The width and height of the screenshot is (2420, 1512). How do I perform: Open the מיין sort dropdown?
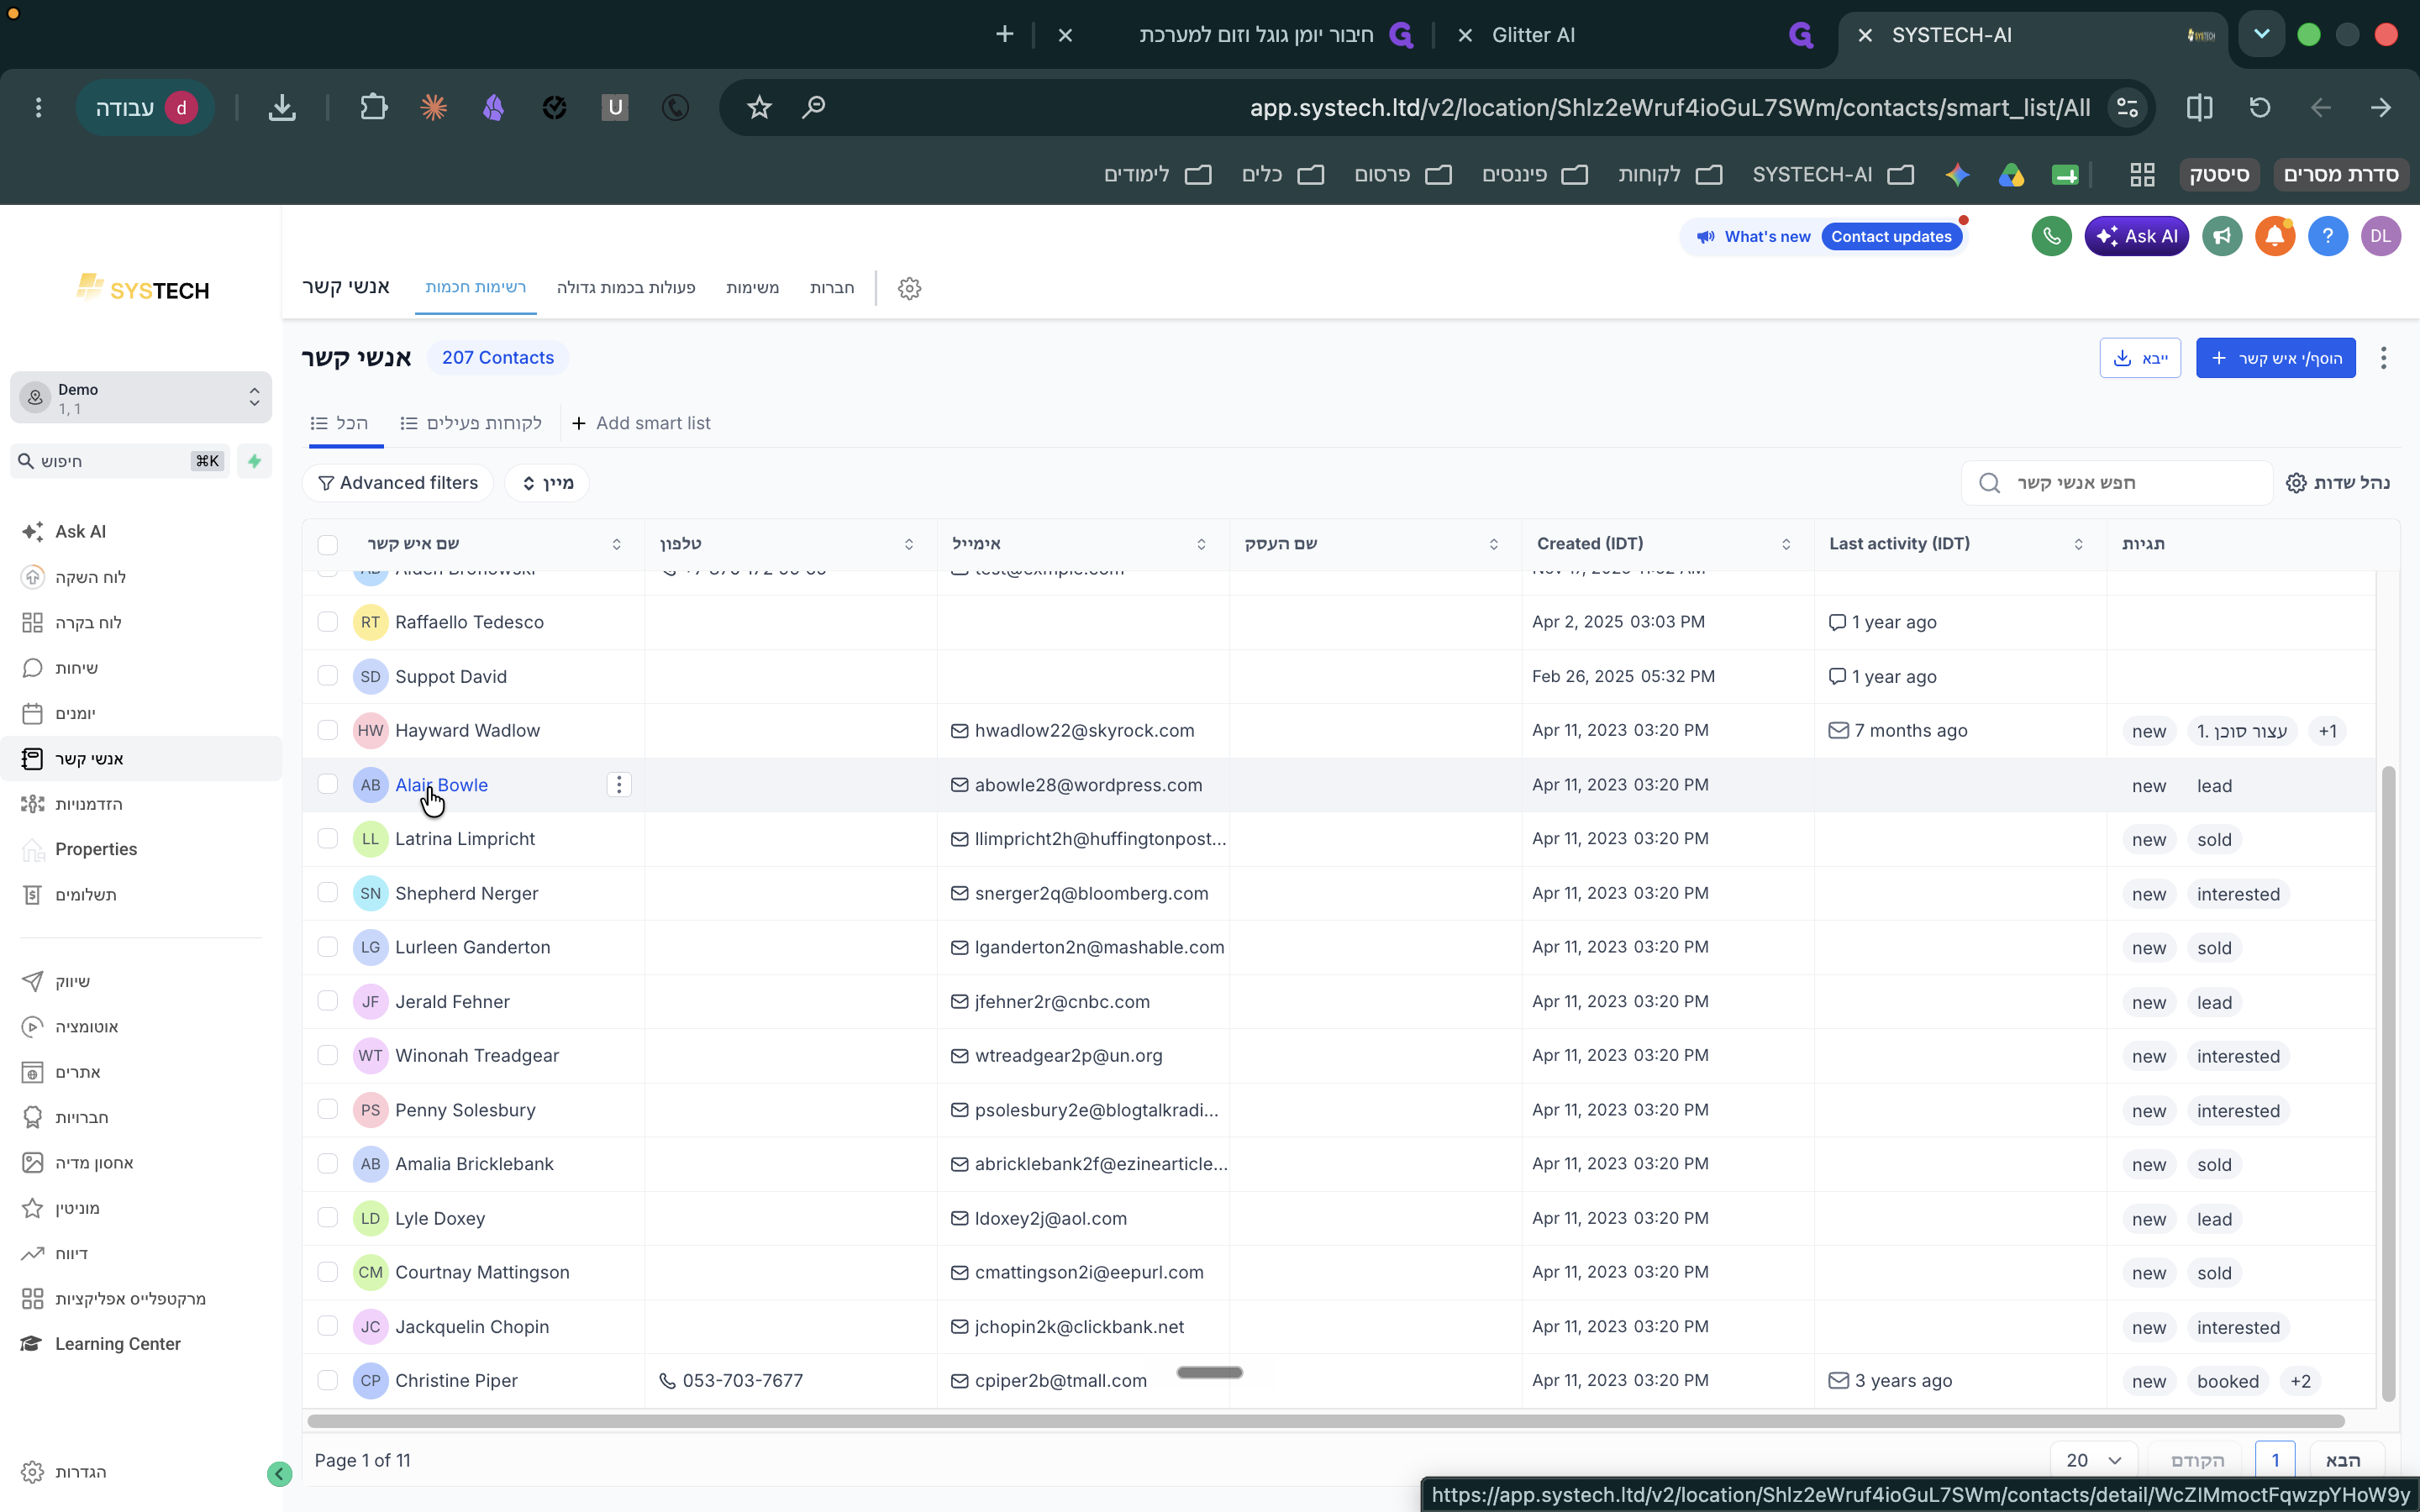pyautogui.click(x=547, y=483)
